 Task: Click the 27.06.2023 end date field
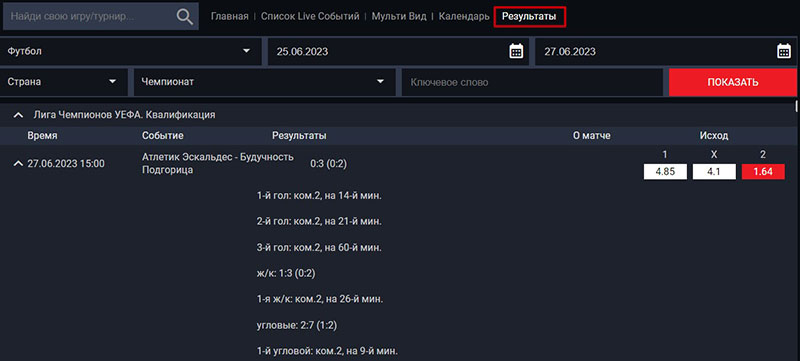[x=666, y=51]
